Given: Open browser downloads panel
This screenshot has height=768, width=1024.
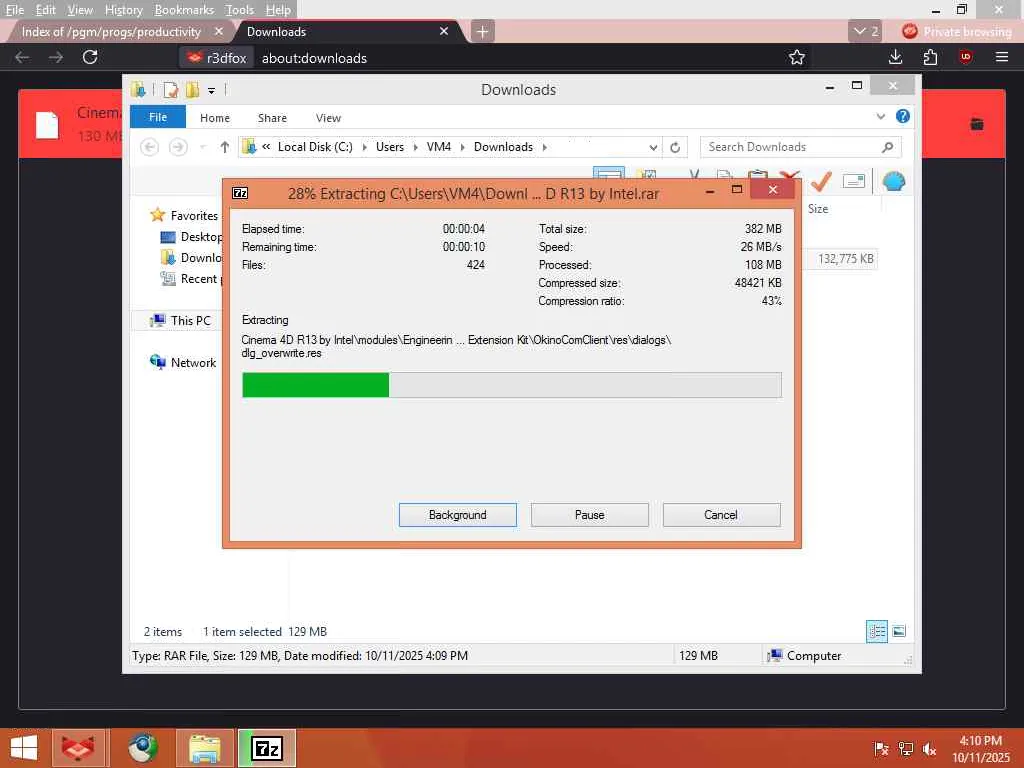Looking at the screenshot, I should 895,57.
